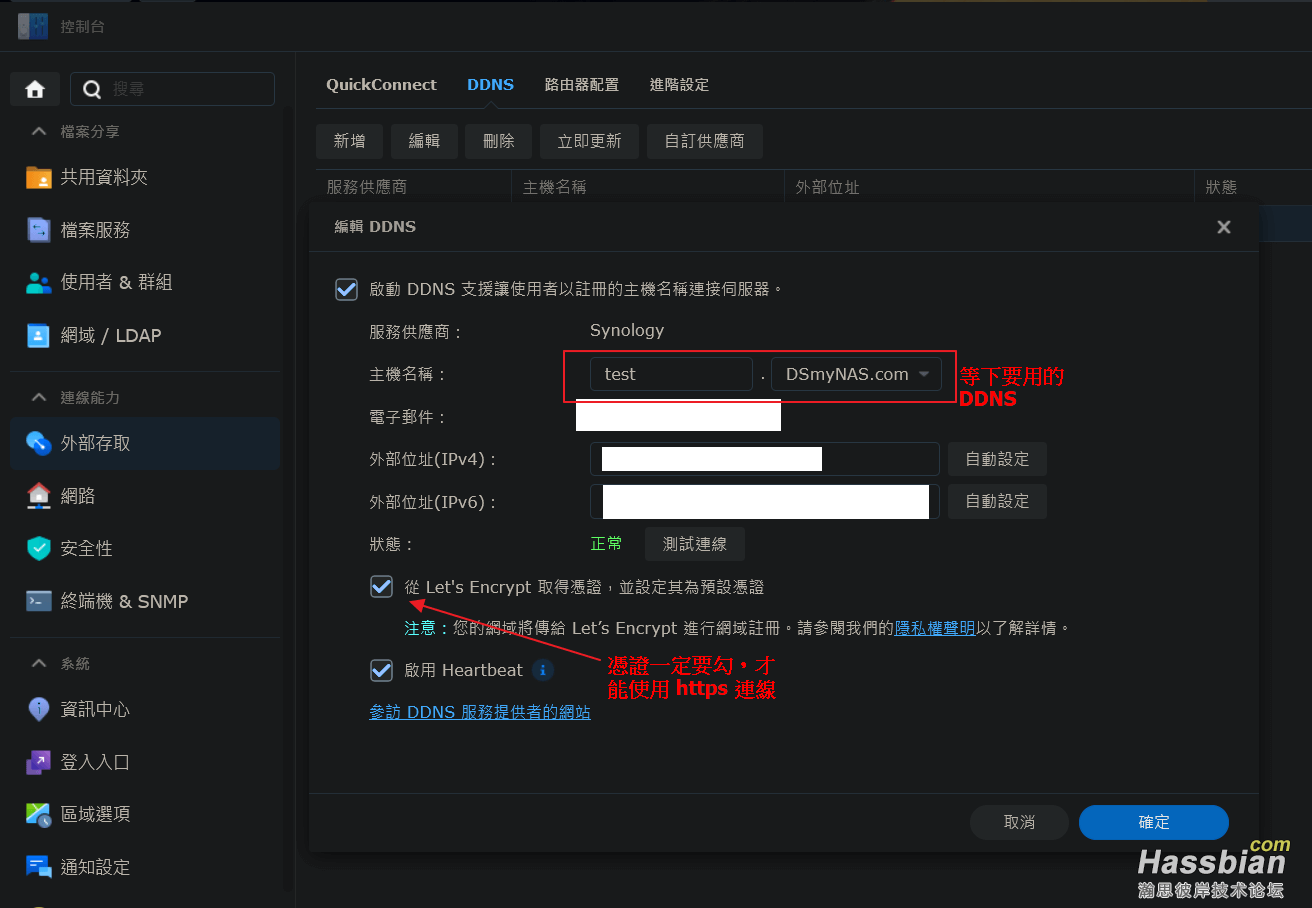
Task: Click the Heartbeat info icon
Action: tap(542, 670)
